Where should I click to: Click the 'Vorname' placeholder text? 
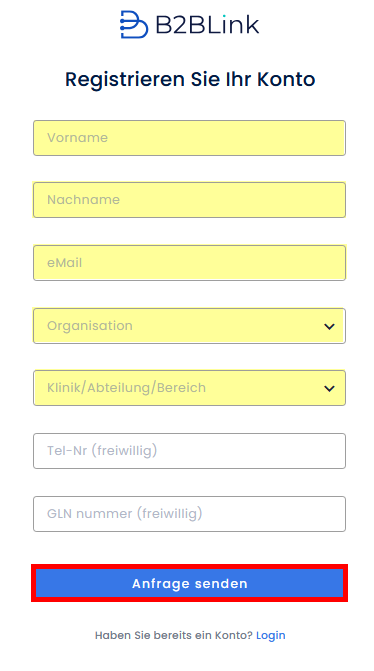click(x=77, y=138)
